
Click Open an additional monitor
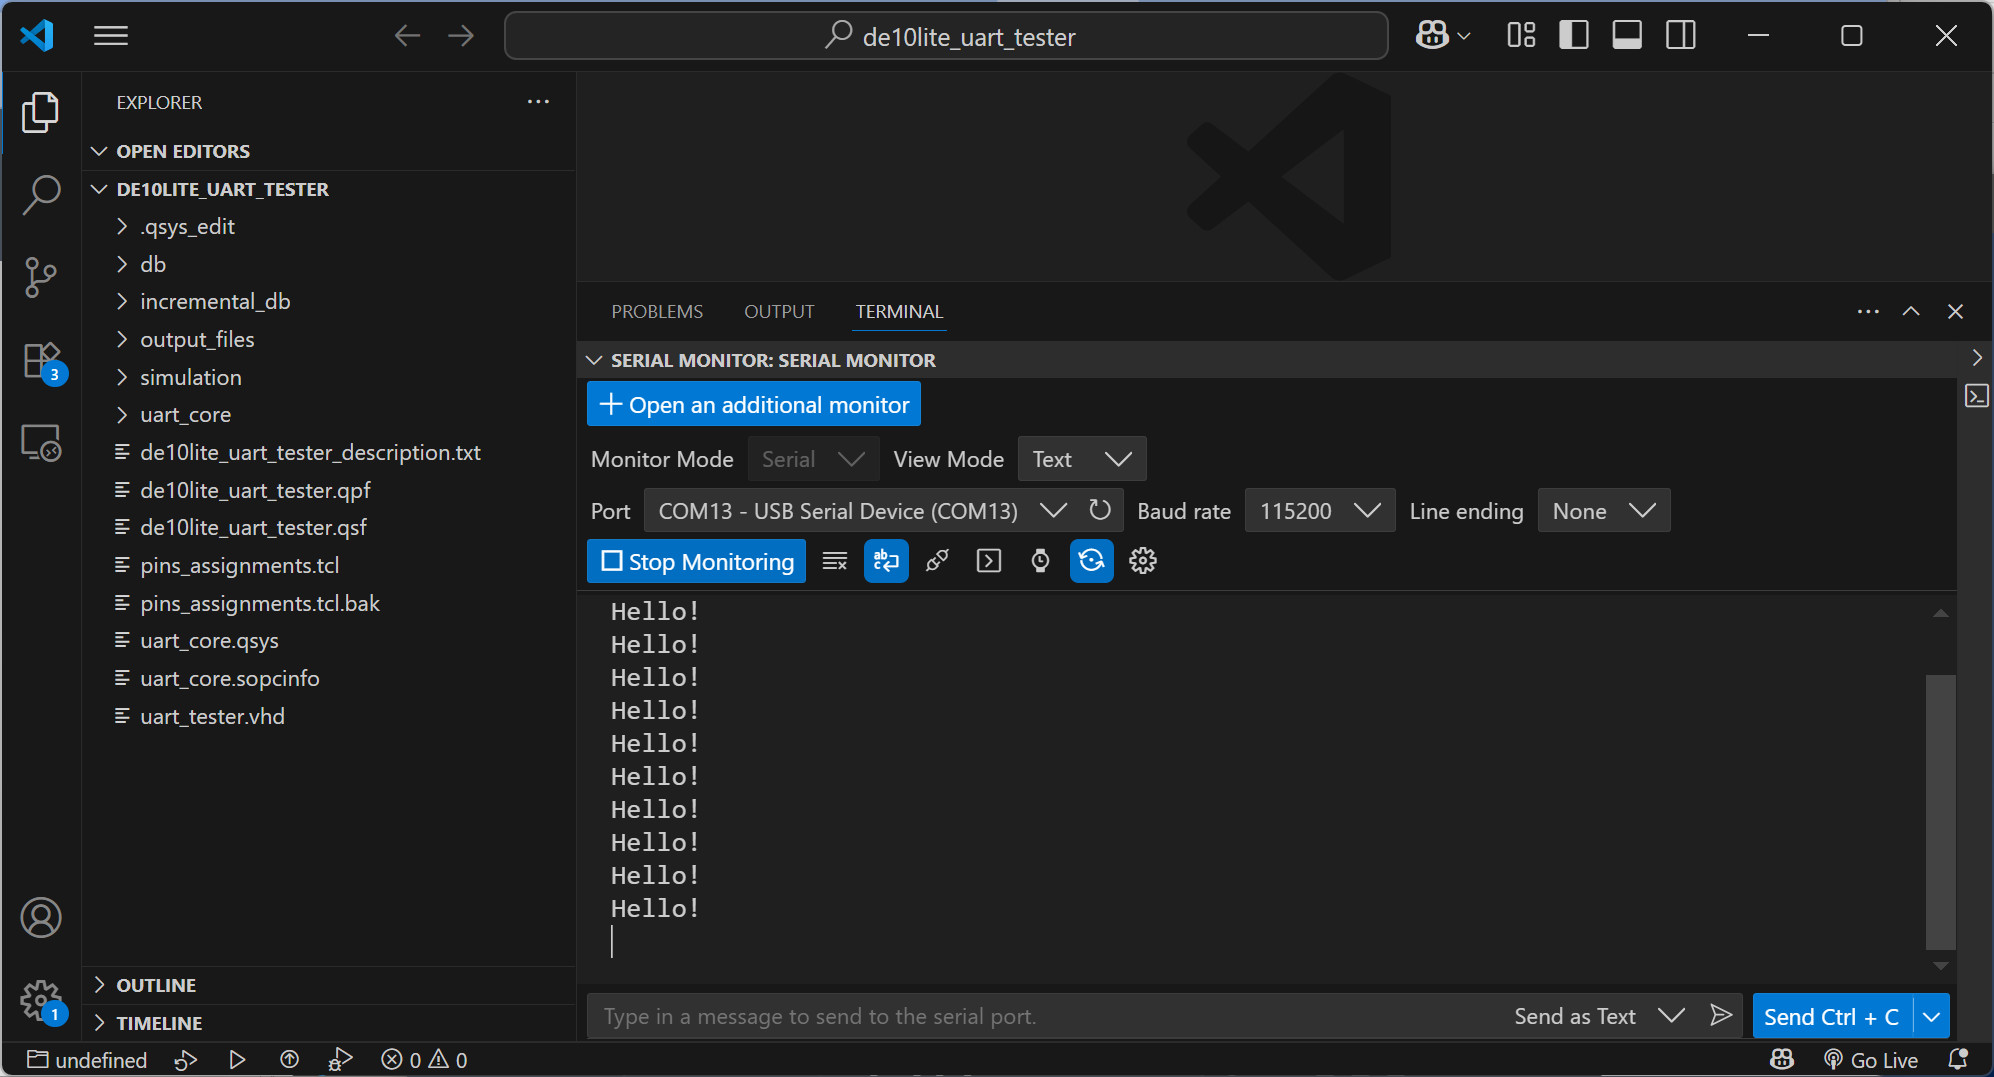[754, 405]
